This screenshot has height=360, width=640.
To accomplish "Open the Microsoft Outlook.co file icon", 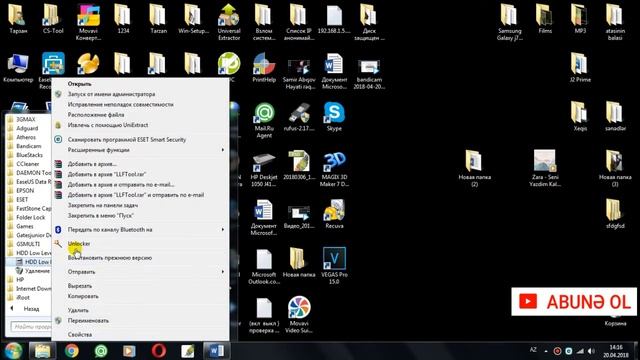I will [x=264, y=266].
